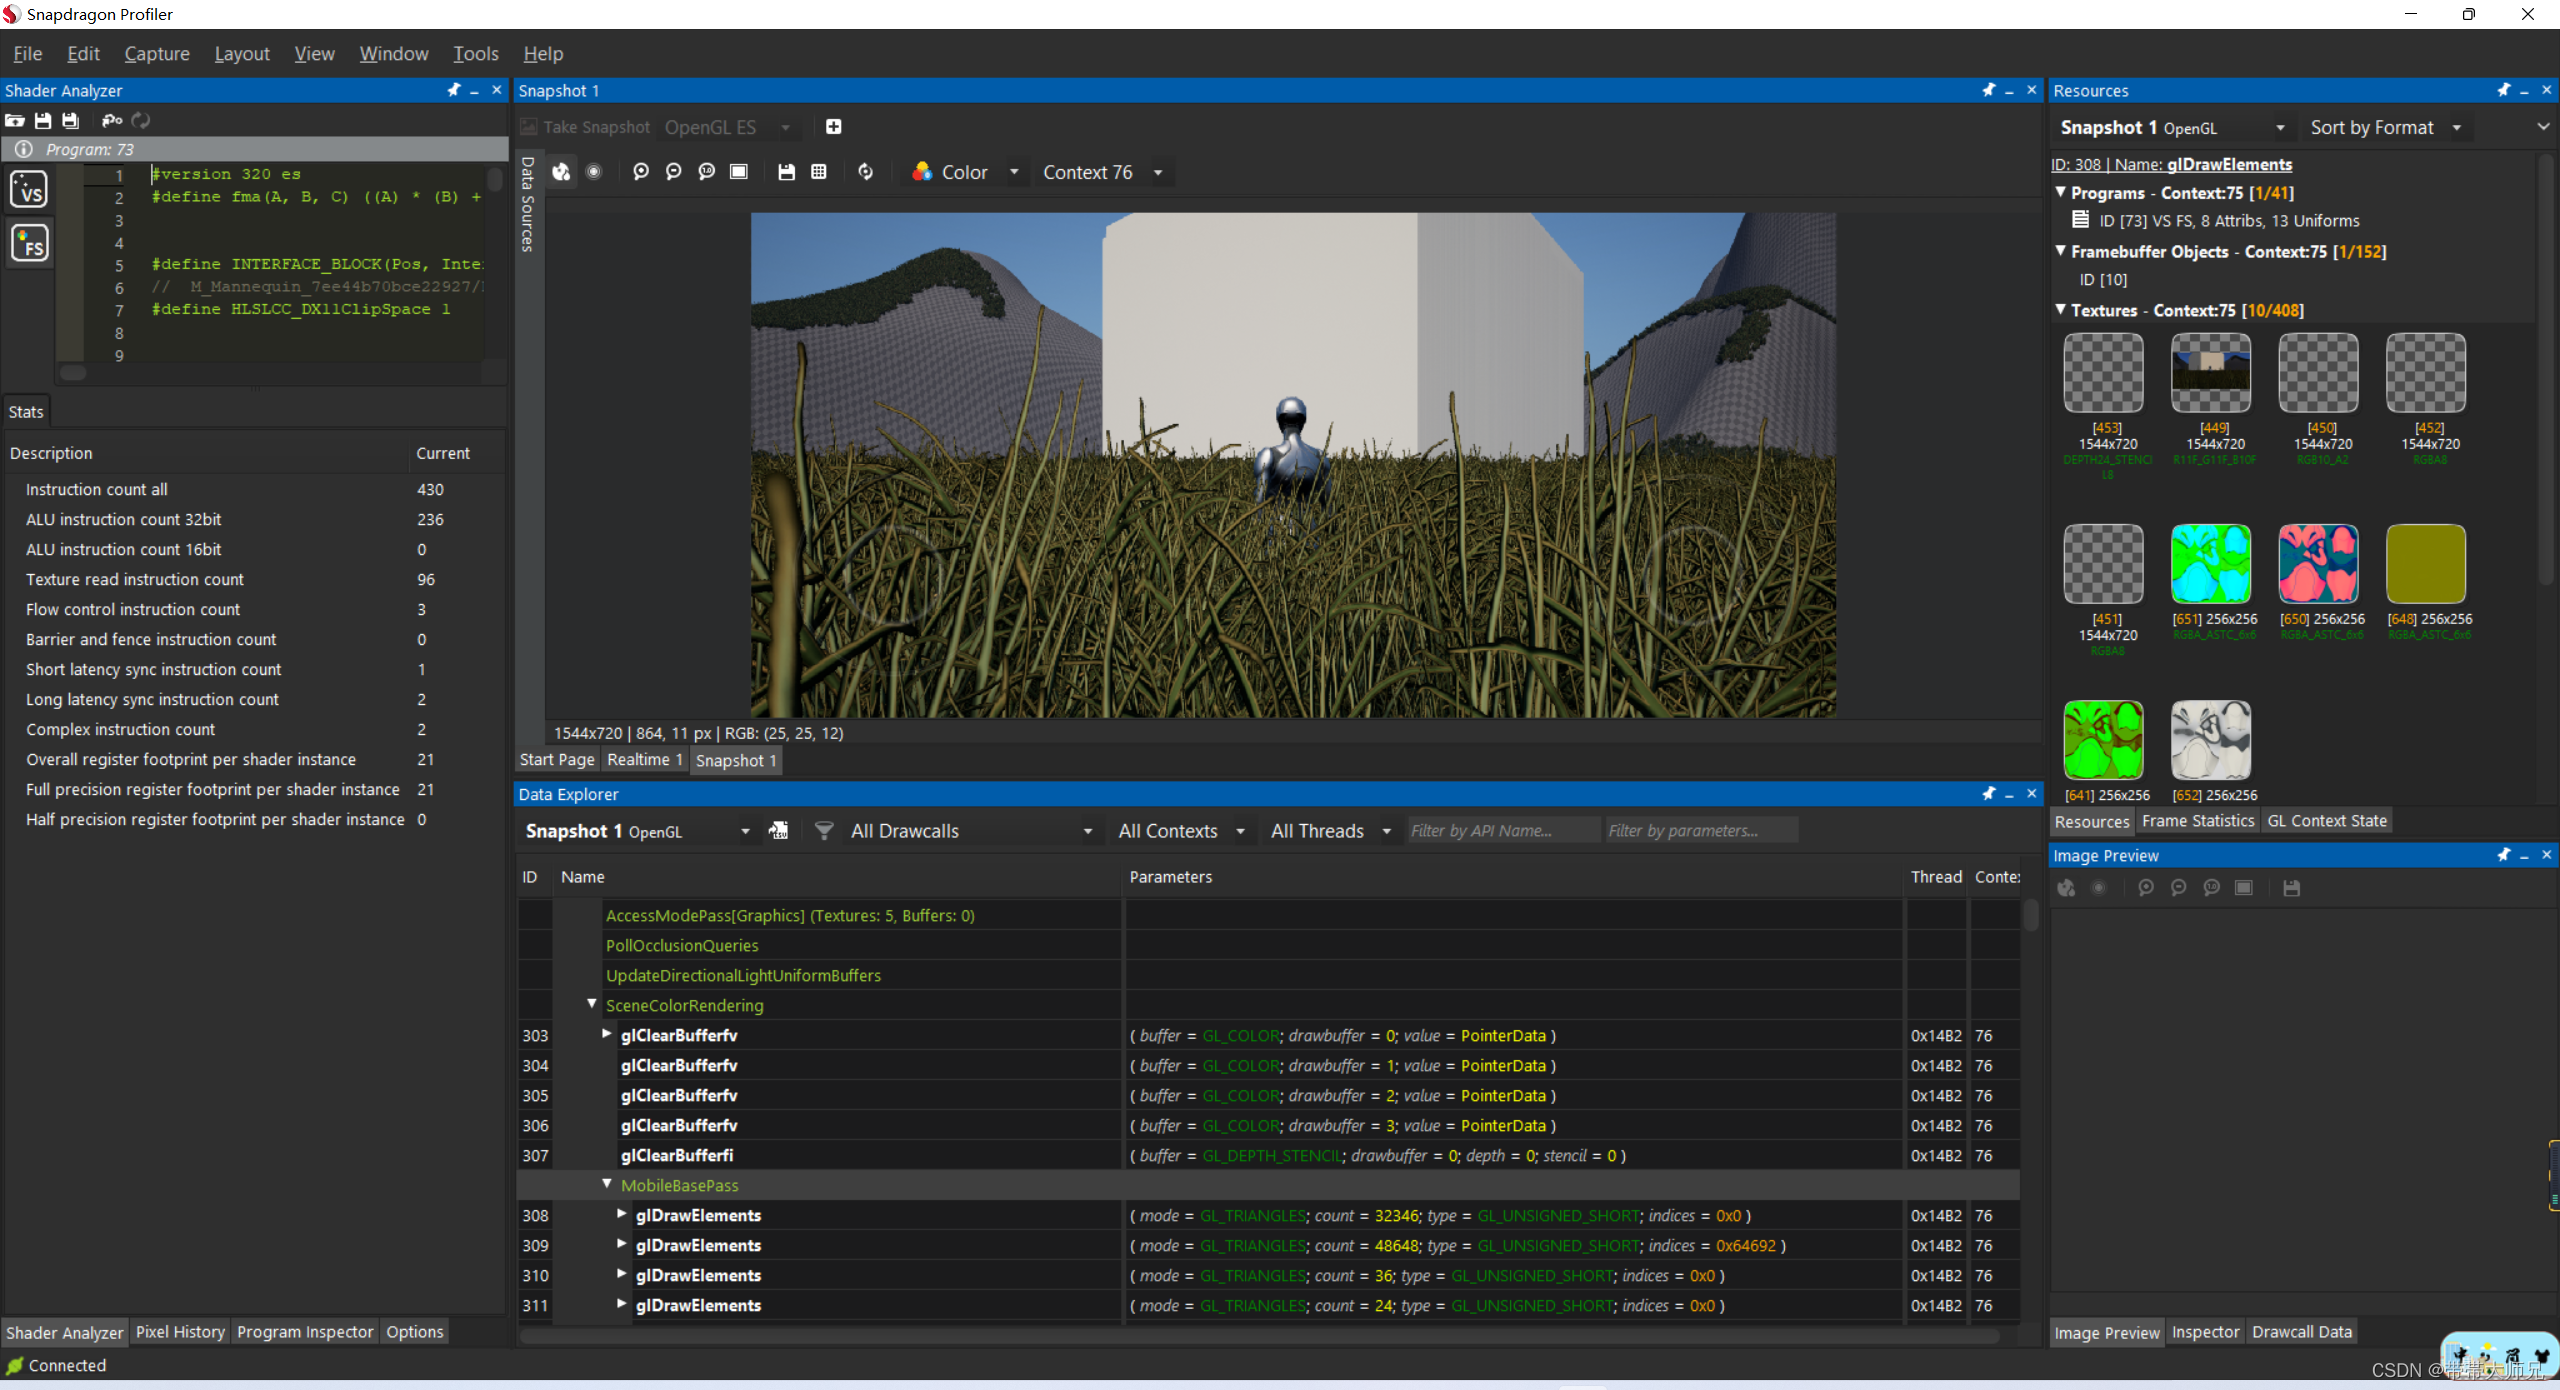This screenshot has height=1390, width=2560.
Task: Collapse the MobileBasePass group
Action: tap(607, 1184)
